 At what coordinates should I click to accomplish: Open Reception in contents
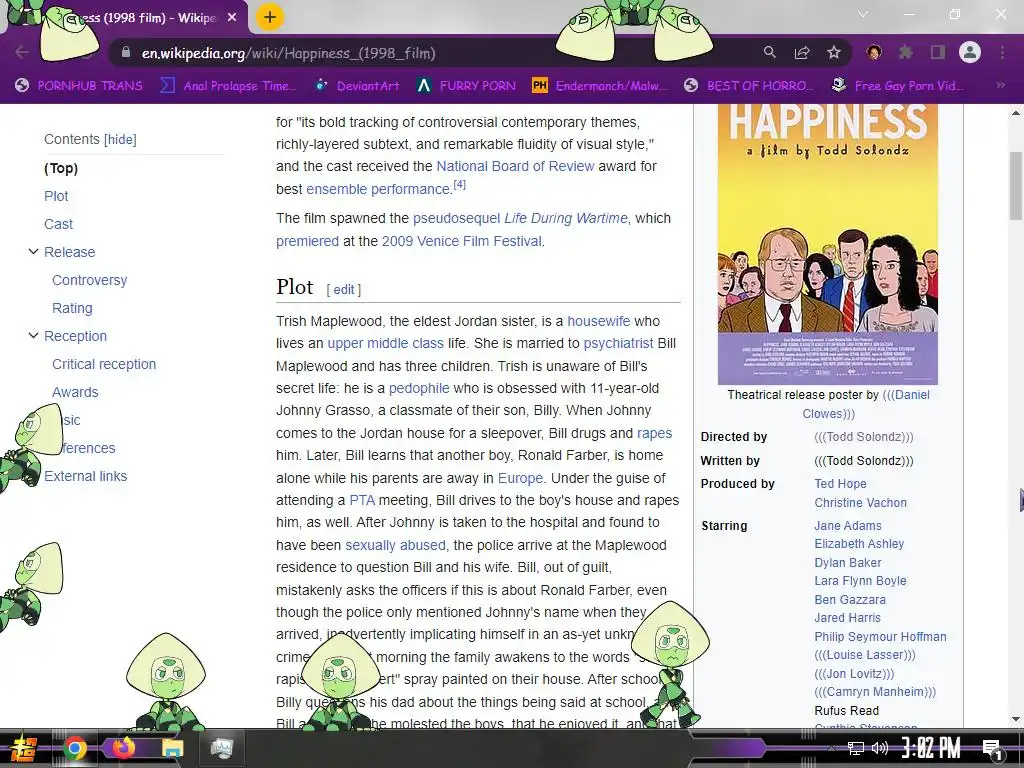(x=75, y=336)
